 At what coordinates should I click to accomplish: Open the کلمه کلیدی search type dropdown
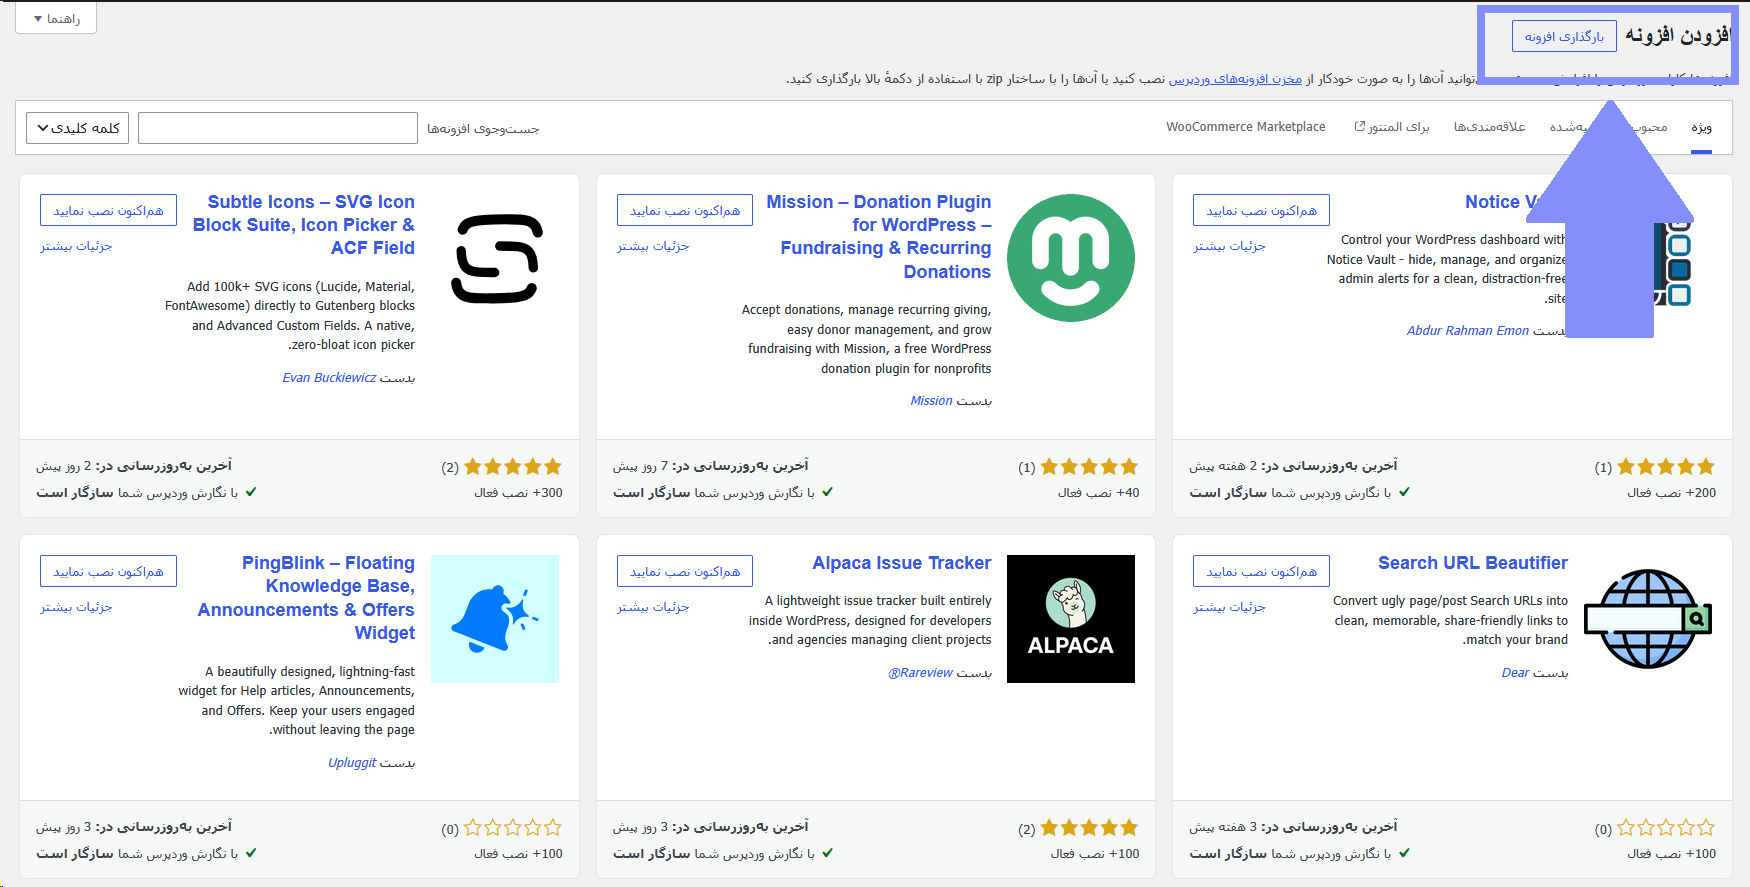point(78,128)
